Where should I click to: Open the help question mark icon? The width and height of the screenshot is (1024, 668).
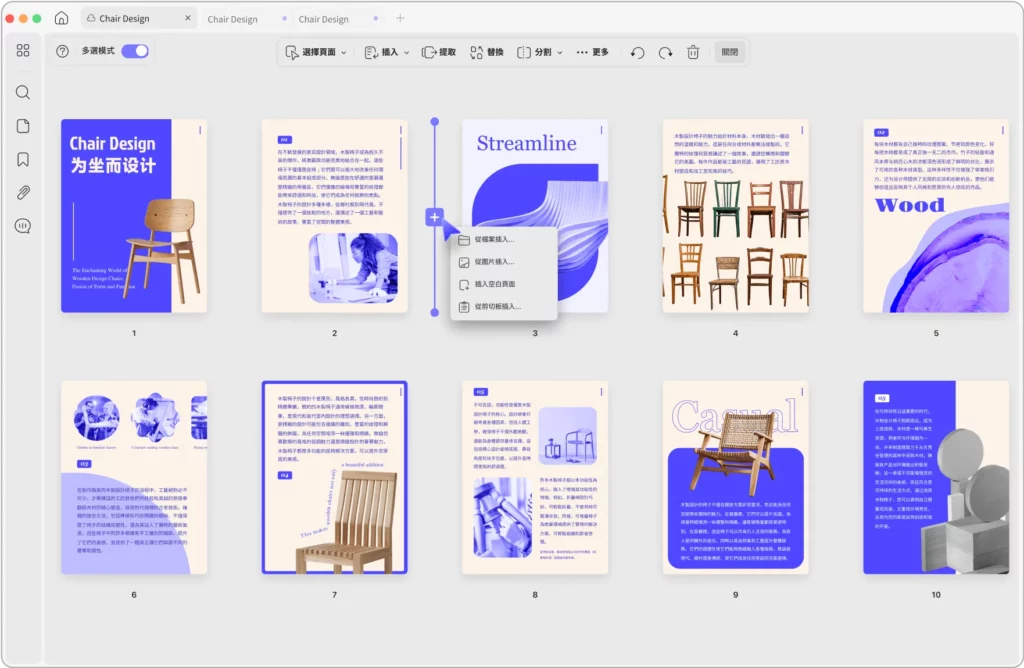63,51
